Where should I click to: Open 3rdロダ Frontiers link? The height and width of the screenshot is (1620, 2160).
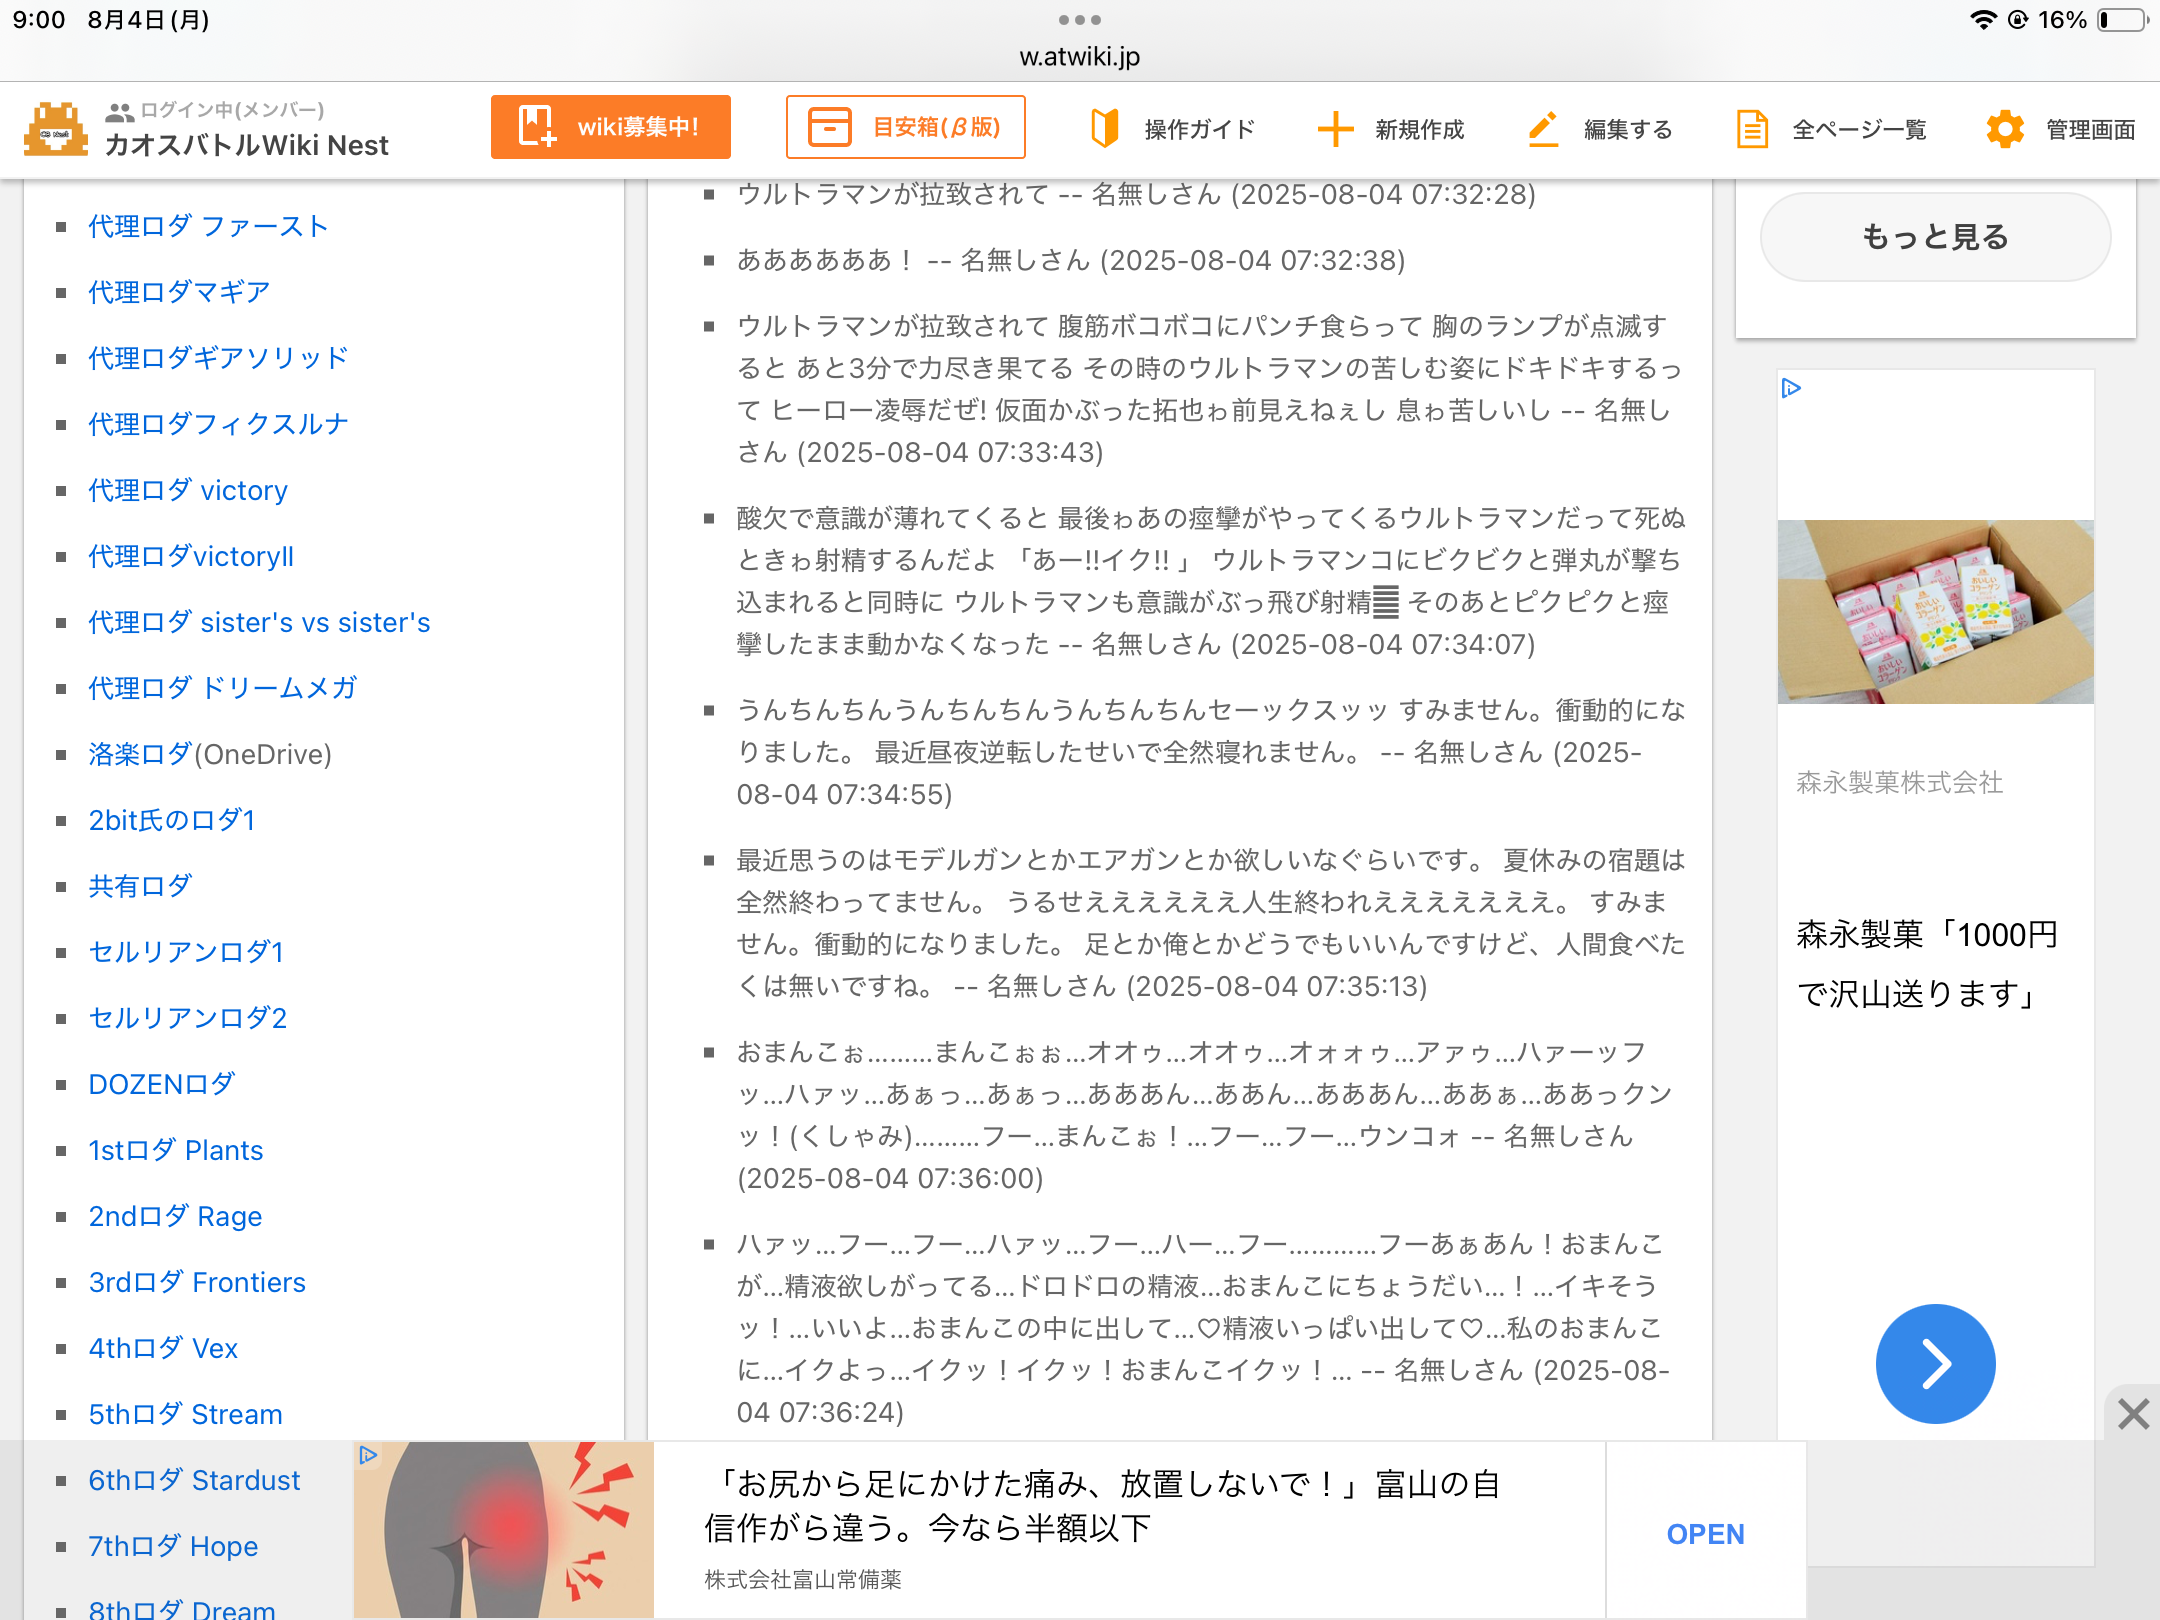[x=197, y=1282]
